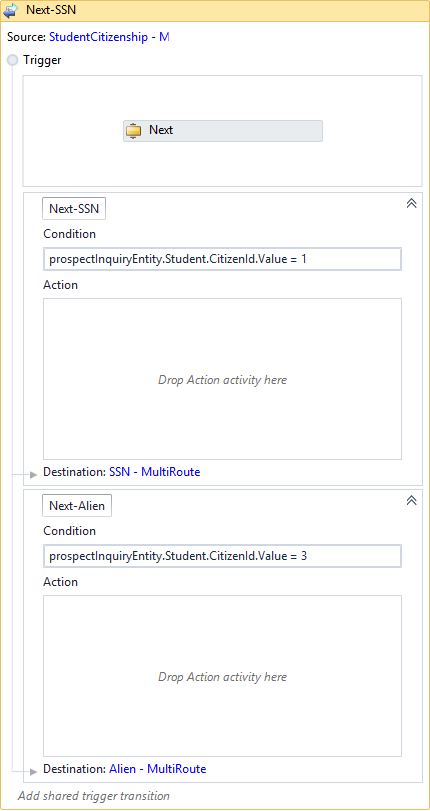Collapse the Next-SSN transition section
430x811 pixels.
pos(411,203)
